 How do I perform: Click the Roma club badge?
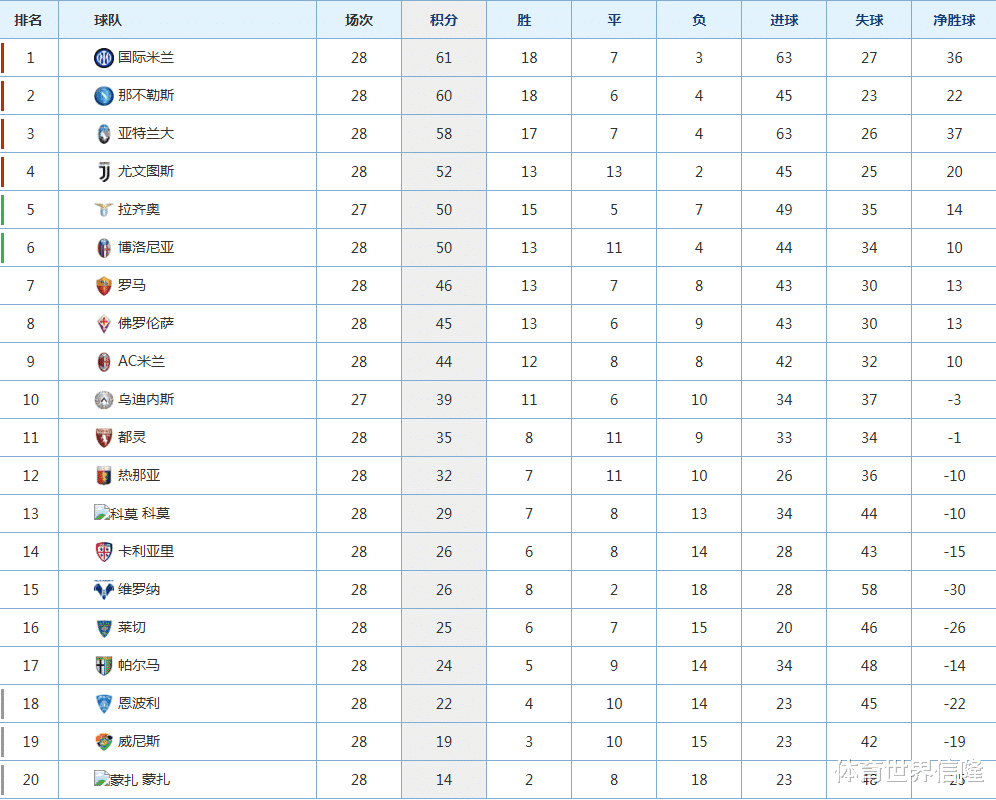pyautogui.click(x=103, y=286)
